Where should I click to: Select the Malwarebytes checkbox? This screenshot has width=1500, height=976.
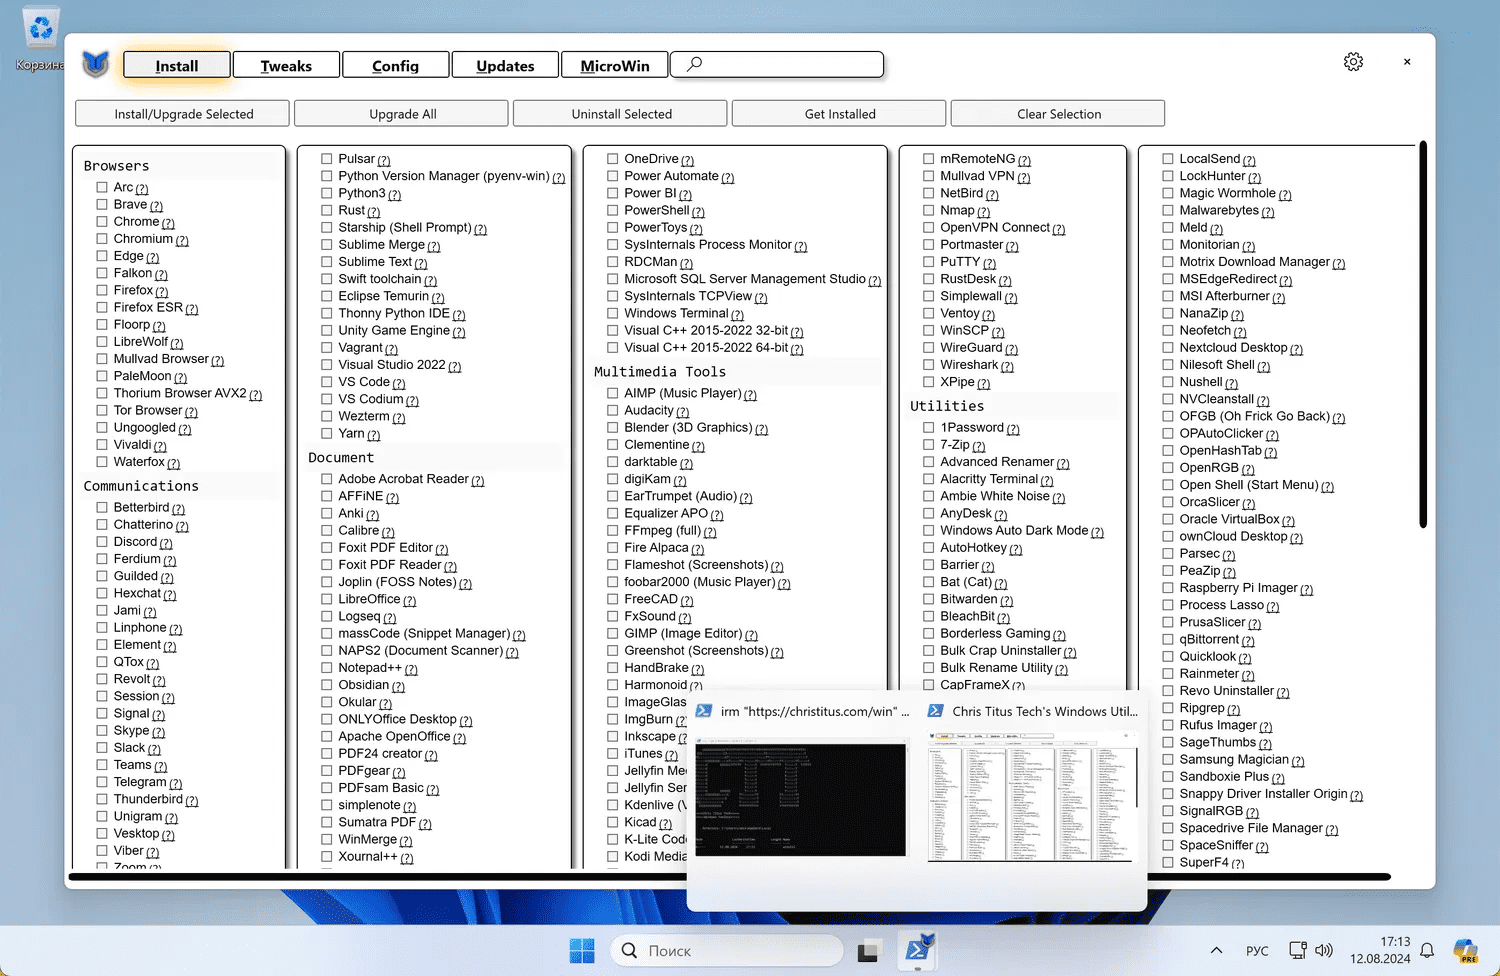coord(1168,211)
